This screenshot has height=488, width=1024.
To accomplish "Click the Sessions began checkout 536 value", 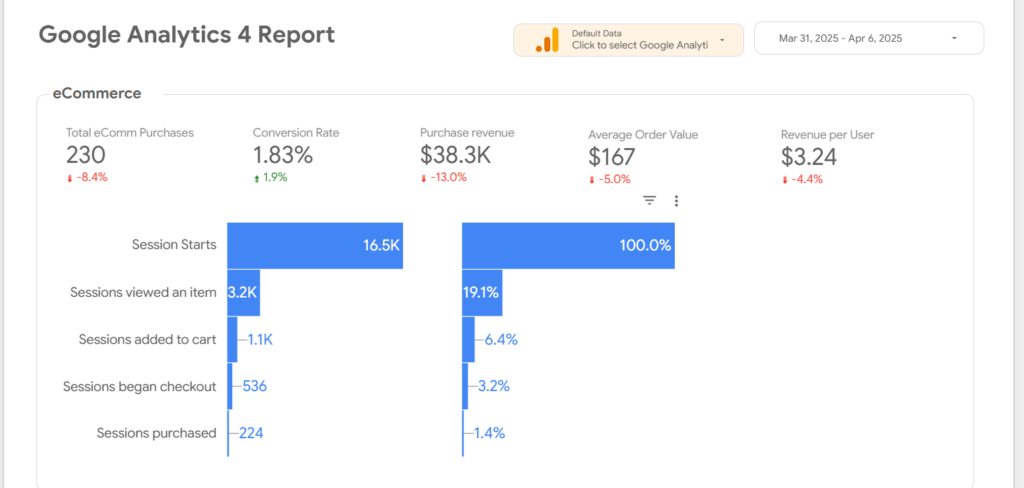I will 253,386.
